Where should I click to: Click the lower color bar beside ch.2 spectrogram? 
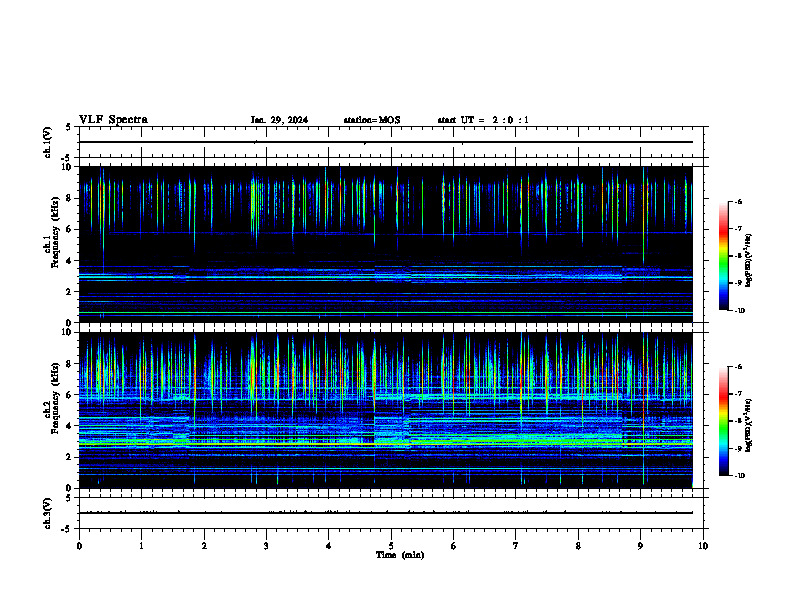723,421
